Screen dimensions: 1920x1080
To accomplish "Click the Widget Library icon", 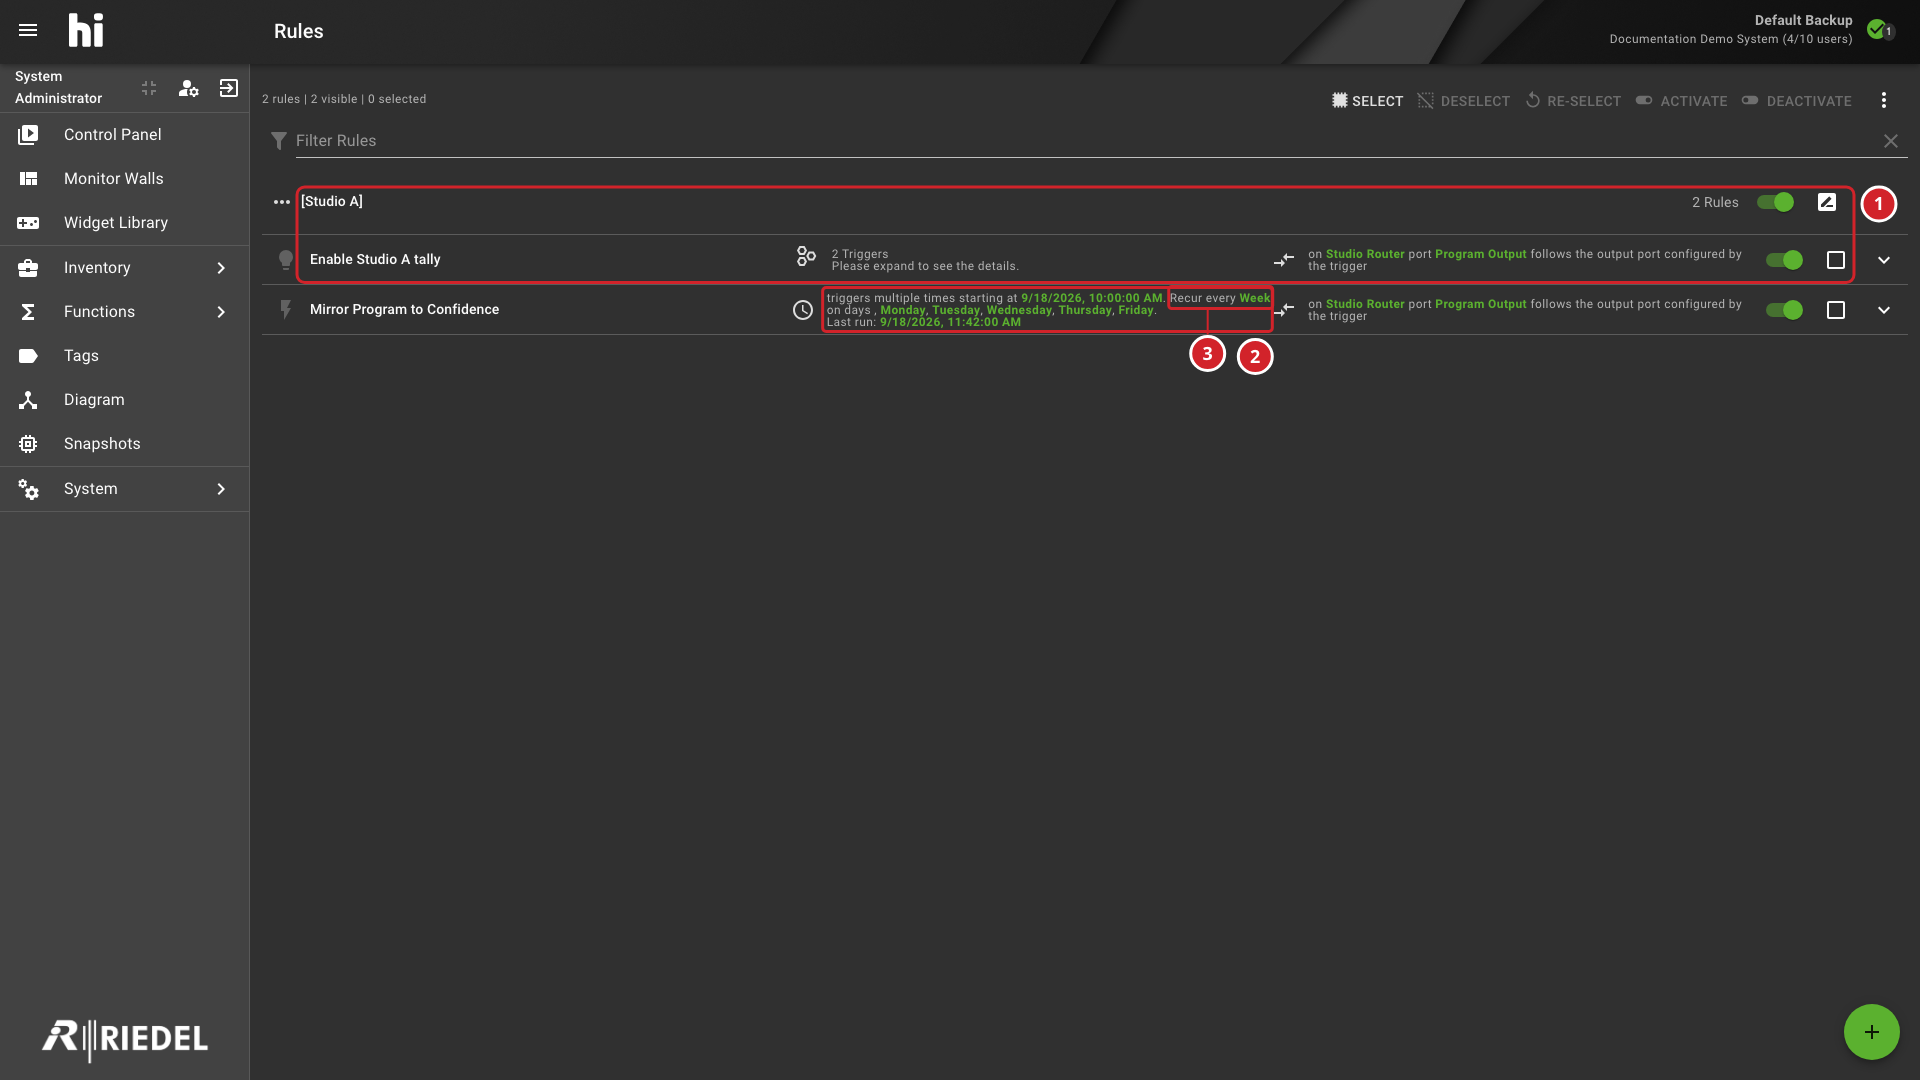I will click(x=28, y=223).
